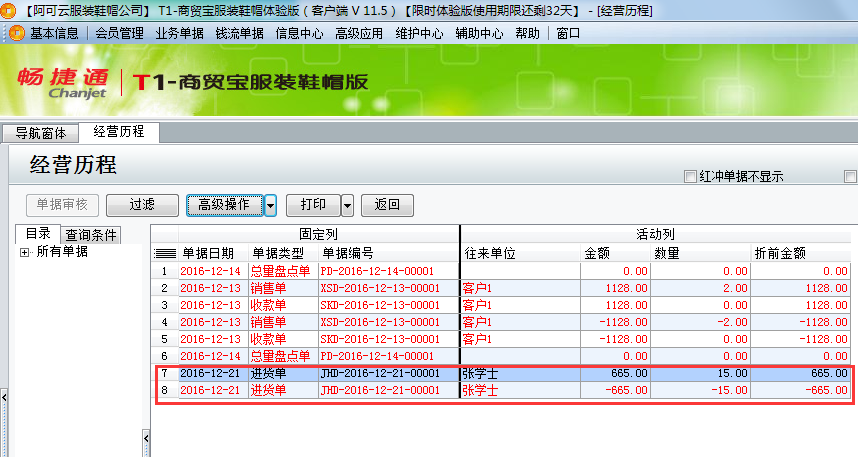858x457 pixels.
Task: Click row 4 amount -1128.00 in 金额 column
Action: [616, 322]
